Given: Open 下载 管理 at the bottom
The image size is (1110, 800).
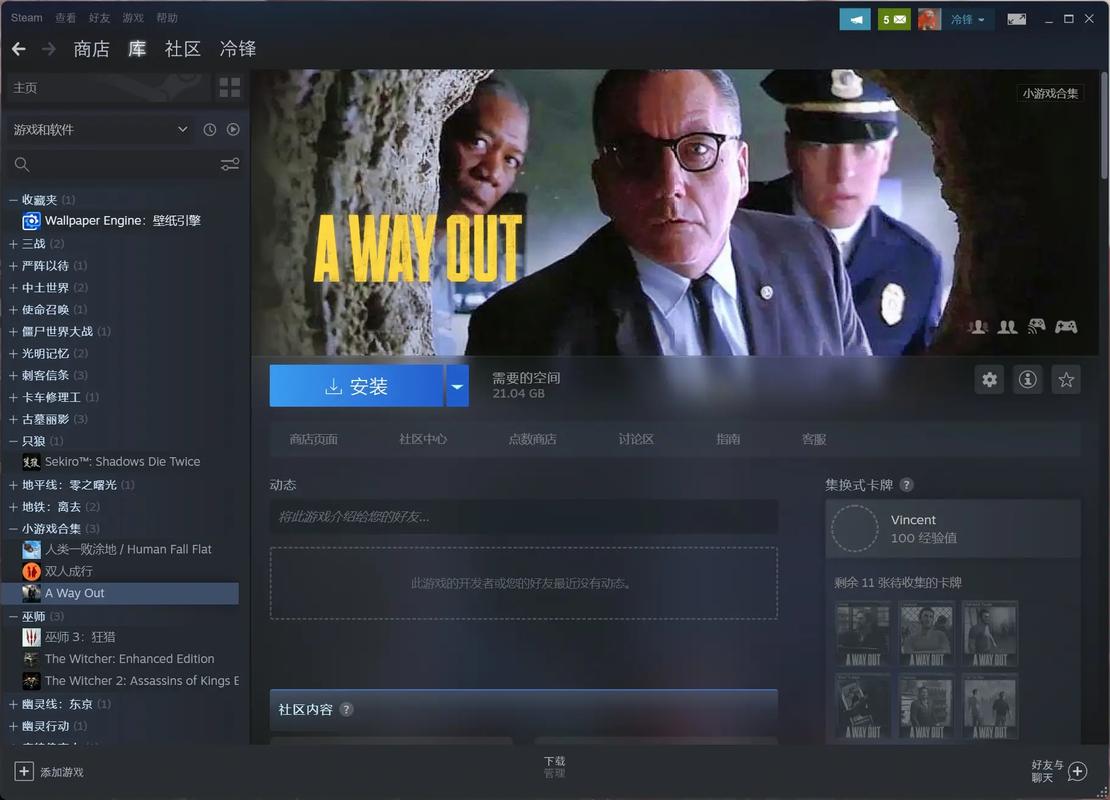Looking at the screenshot, I should coord(554,767).
